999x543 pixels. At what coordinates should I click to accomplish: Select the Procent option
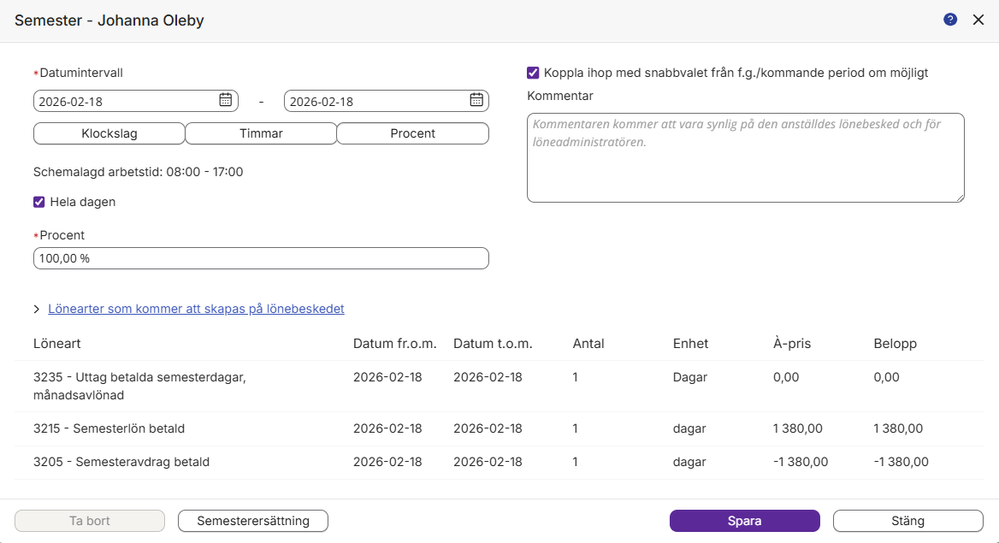click(412, 133)
